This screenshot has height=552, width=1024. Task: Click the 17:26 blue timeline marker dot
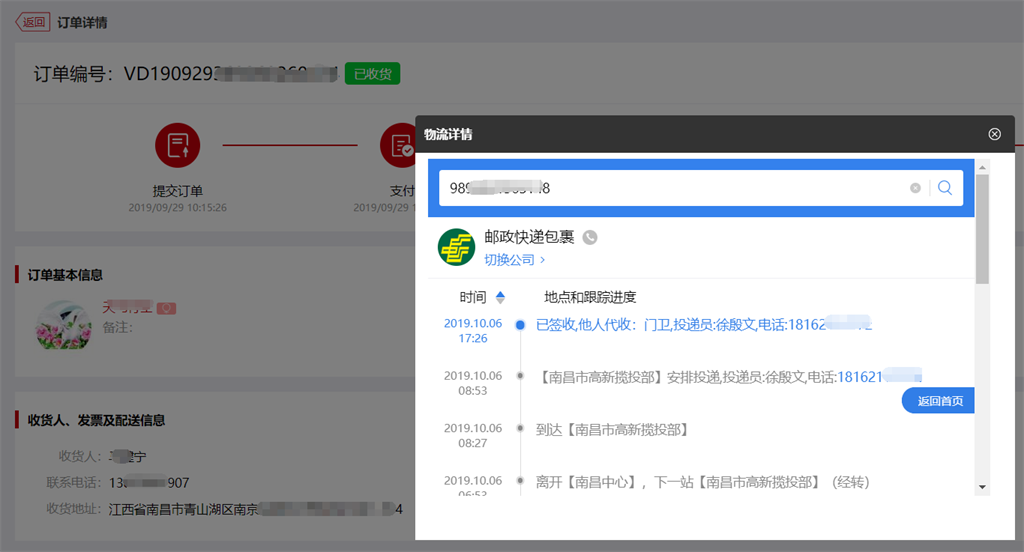pos(520,325)
